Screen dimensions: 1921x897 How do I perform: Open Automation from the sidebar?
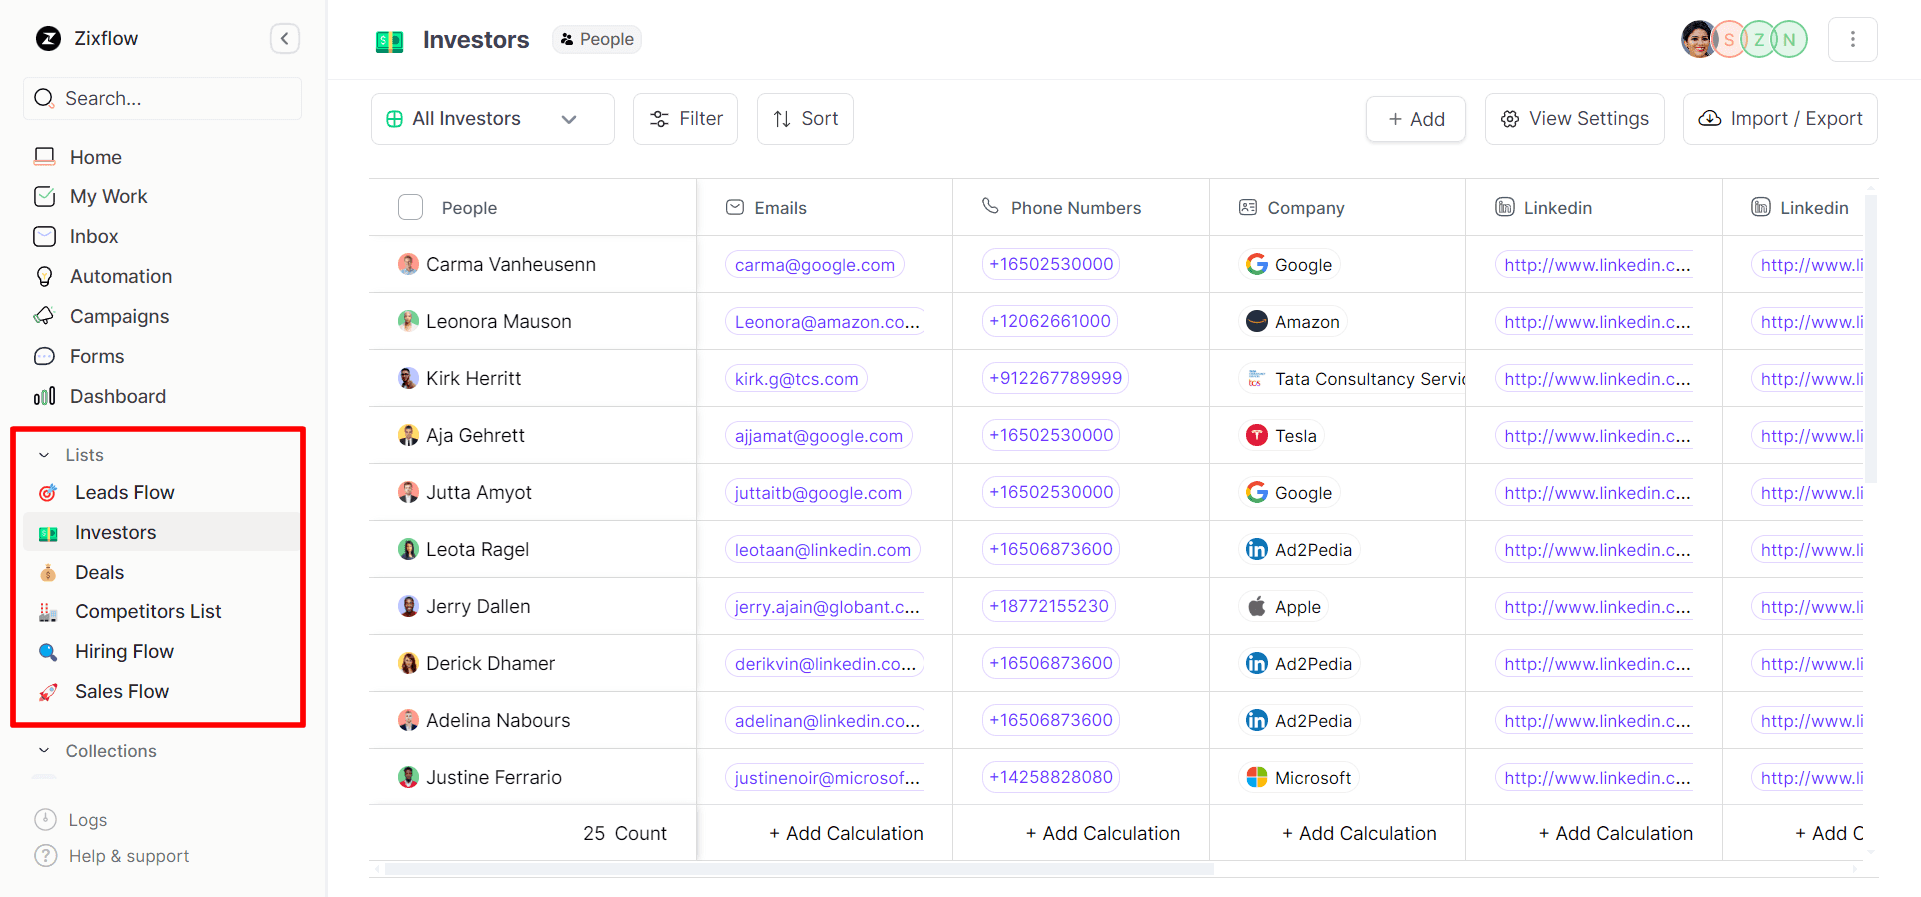click(x=120, y=276)
